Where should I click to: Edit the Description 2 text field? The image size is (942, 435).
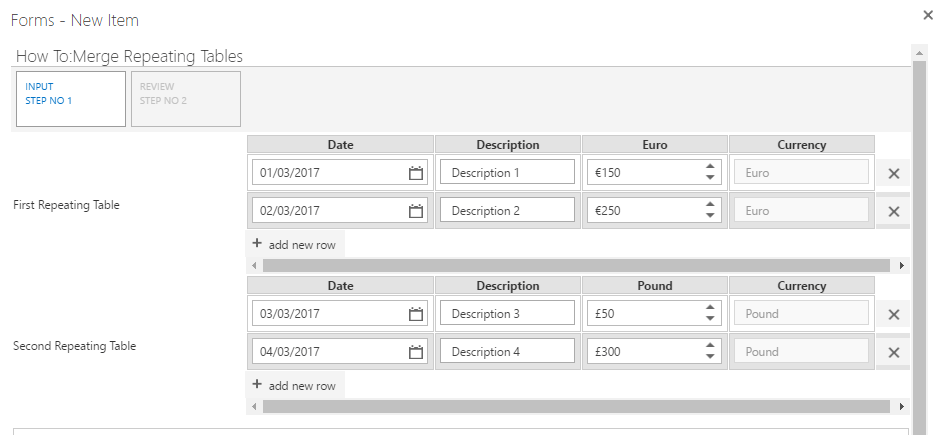point(507,210)
